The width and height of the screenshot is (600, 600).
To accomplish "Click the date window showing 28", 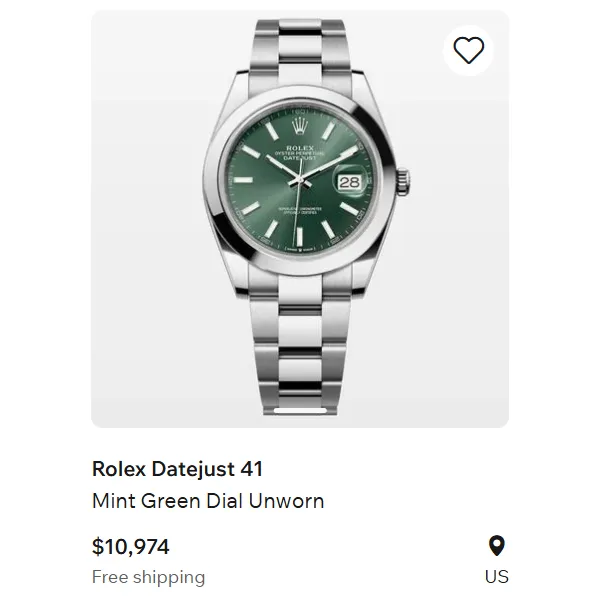I will click(x=346, y=183).
